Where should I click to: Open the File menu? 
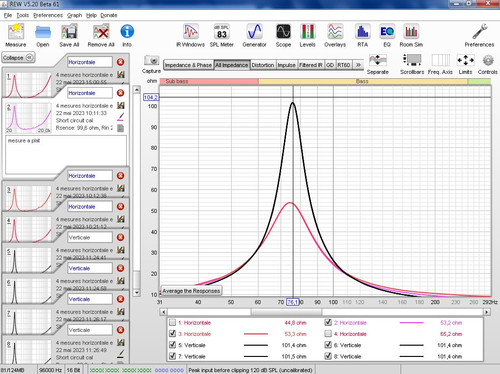point(8,15)
